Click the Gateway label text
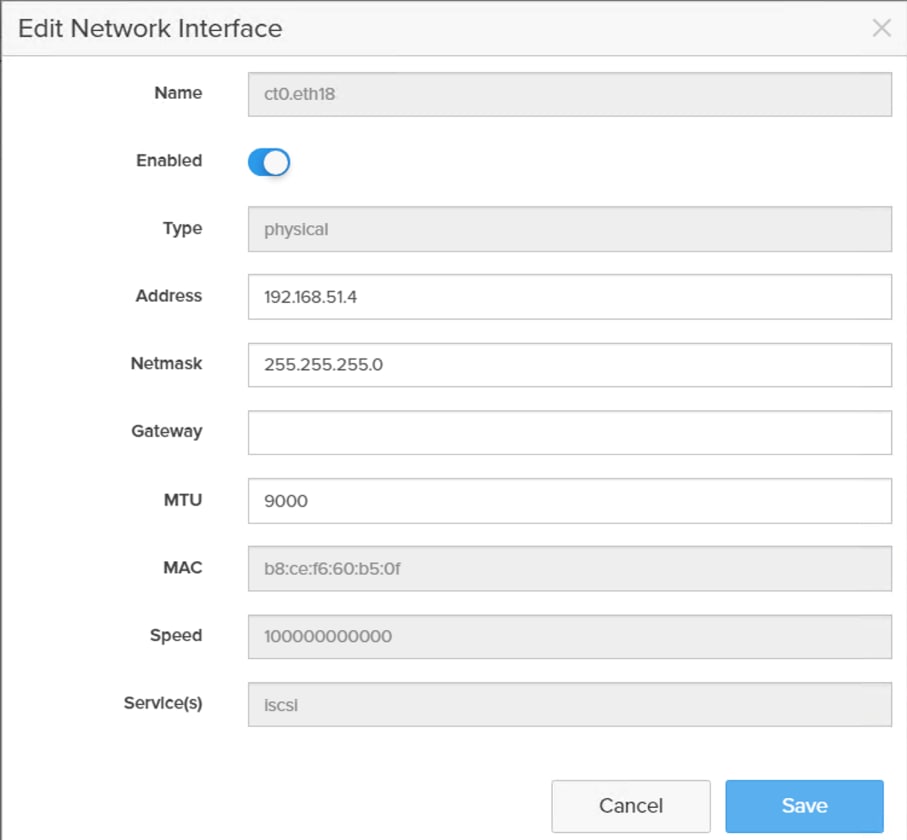 tap(166, 432)
